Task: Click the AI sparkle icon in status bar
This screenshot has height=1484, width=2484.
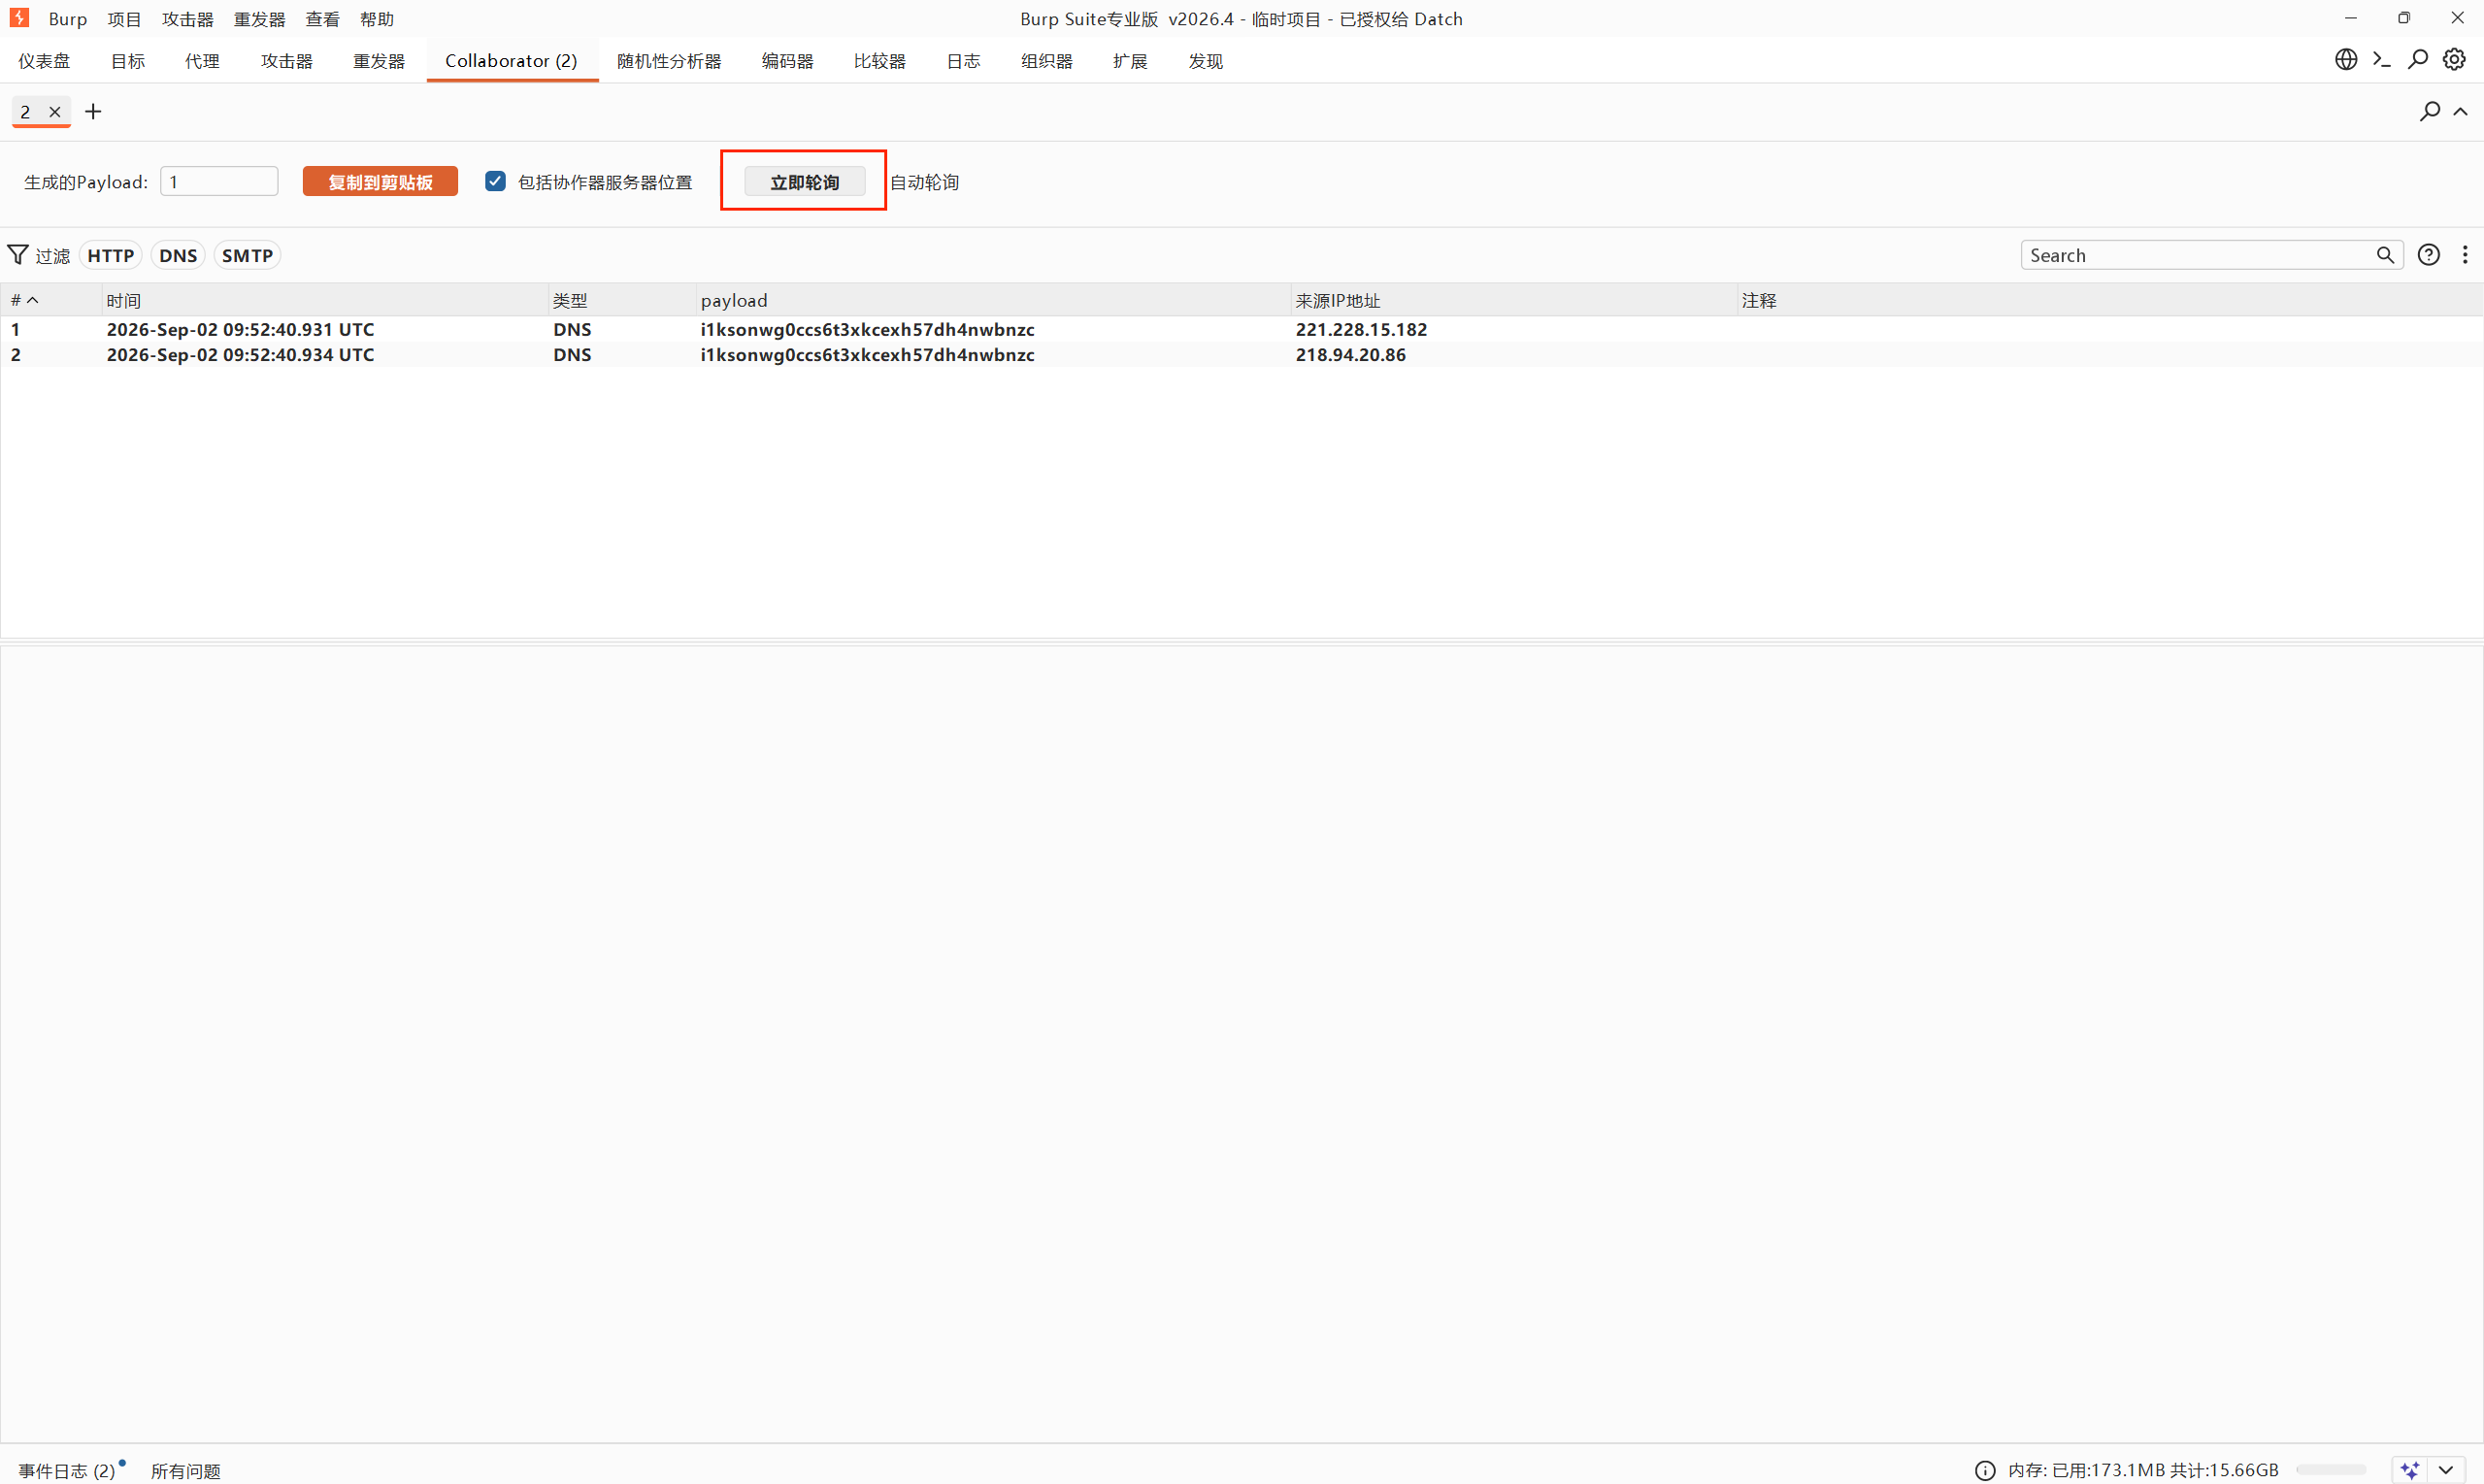Action: [2410, 1470]
